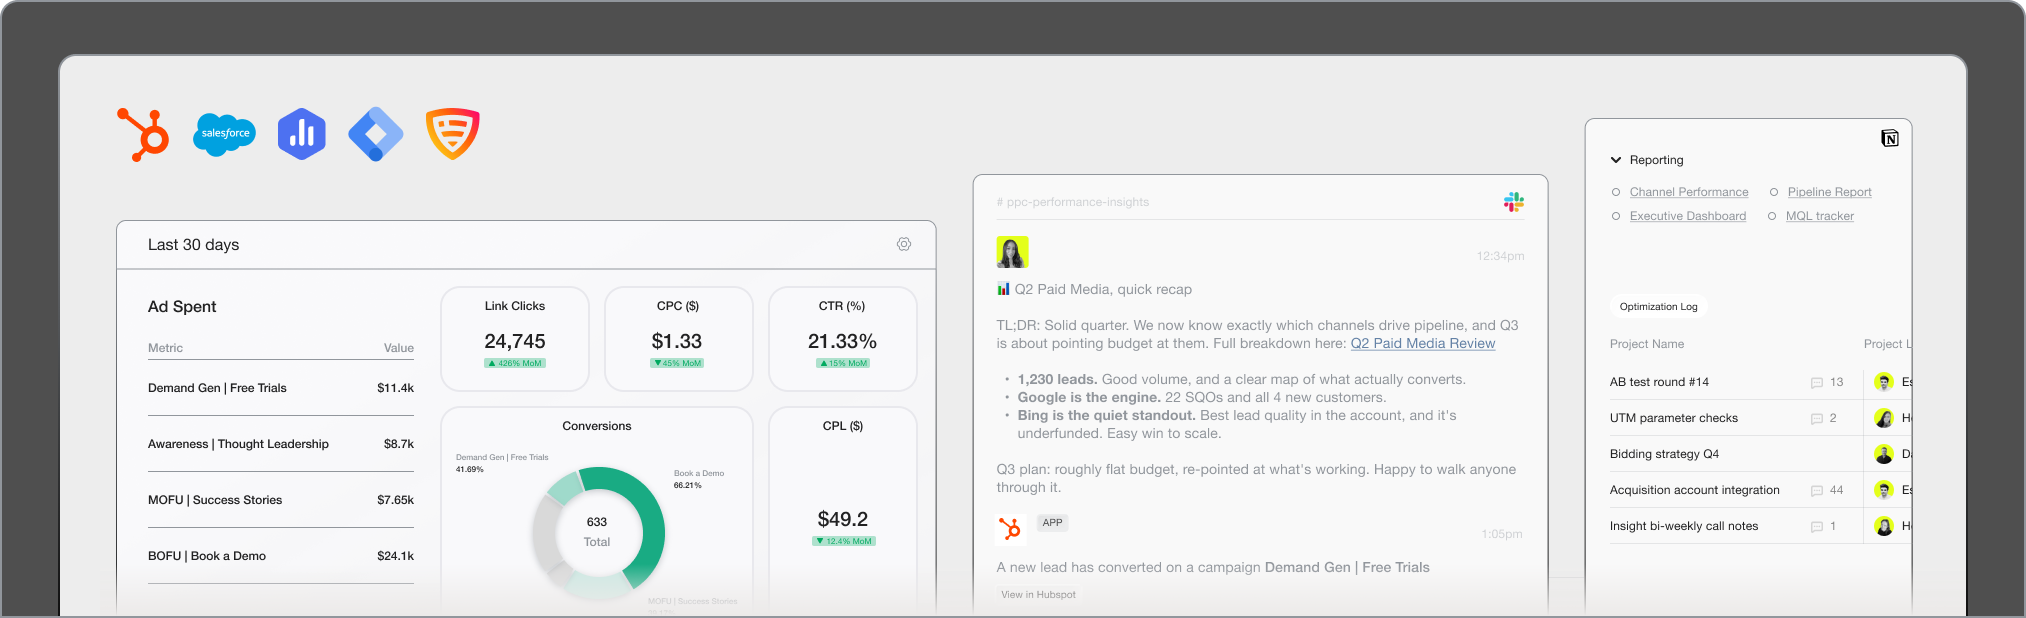Follow the Q2 Paid Media Review link
The width and height of the screenshot is (2026, 618).
click(x=1423, y=343)
